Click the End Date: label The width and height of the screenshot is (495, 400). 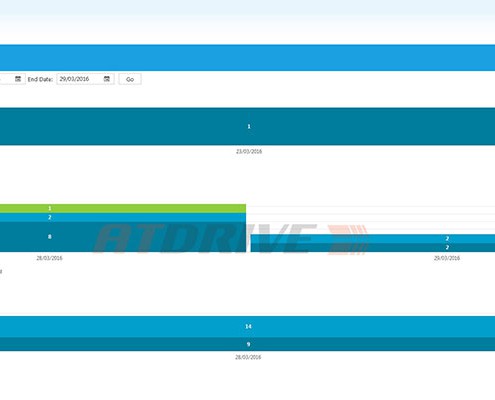point(40,79)
